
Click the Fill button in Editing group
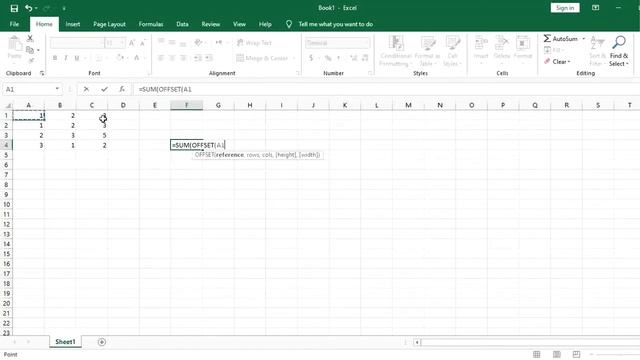[554, 50]
